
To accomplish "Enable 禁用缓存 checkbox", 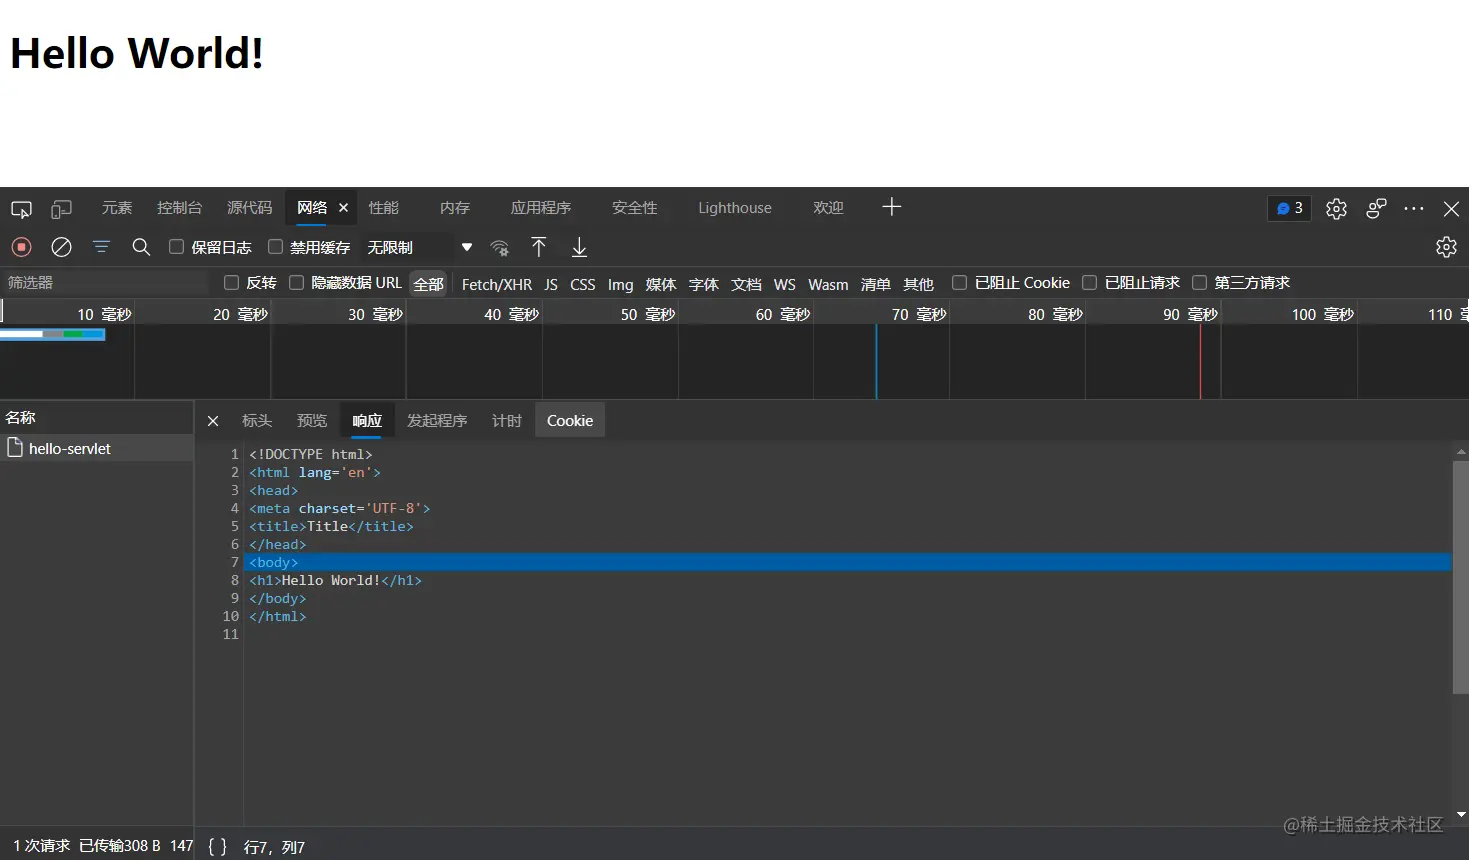I will coord(275,247).
